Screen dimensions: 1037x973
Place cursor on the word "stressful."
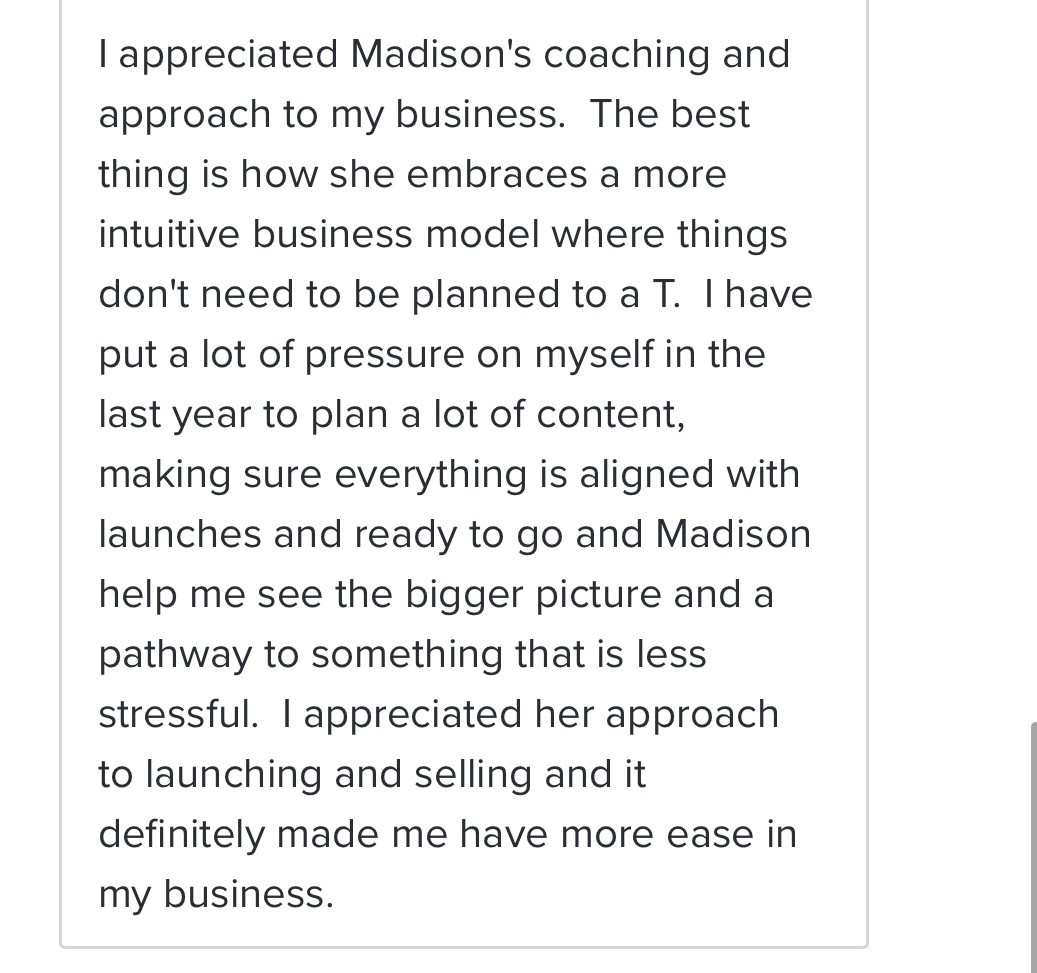pos(177,714)
